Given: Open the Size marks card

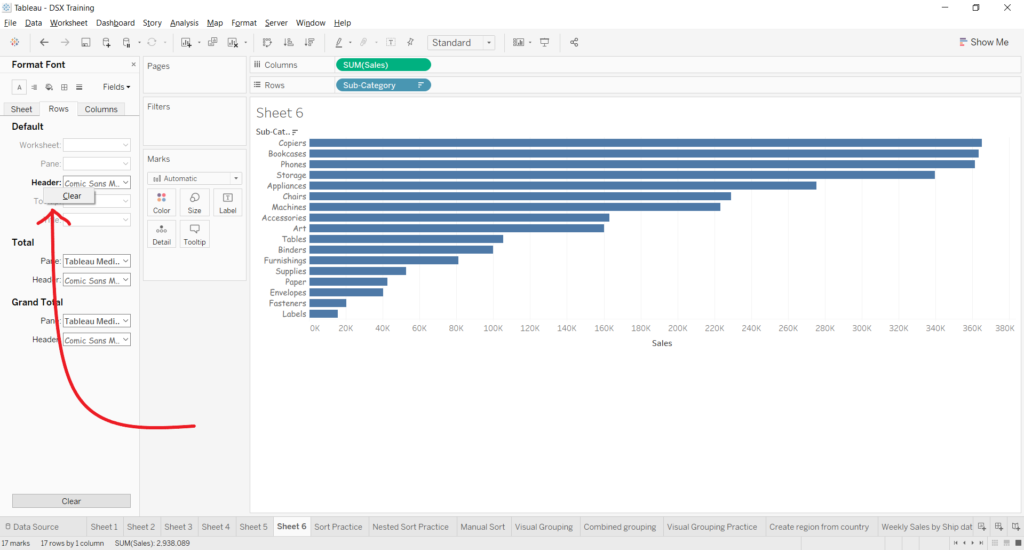Looking at the screenshot, I should click(194, 203).
